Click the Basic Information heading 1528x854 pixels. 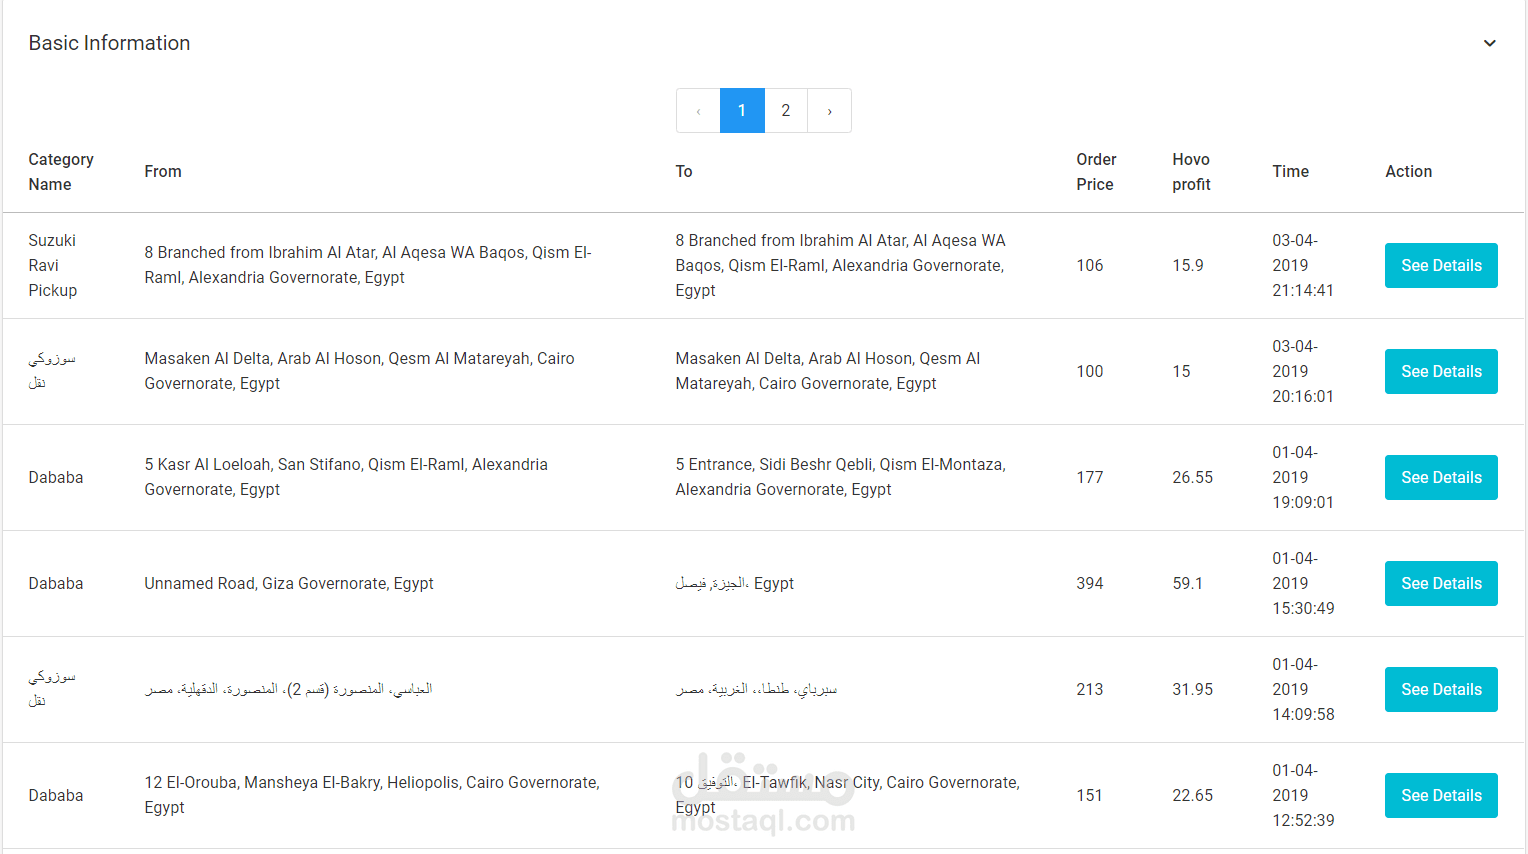[109, 43]
